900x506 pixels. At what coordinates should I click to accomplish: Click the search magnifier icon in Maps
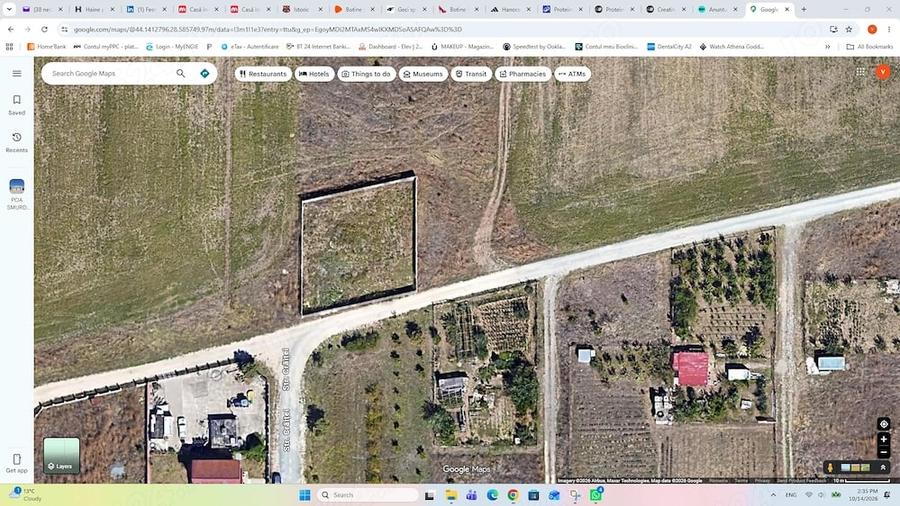coord(181,73)
